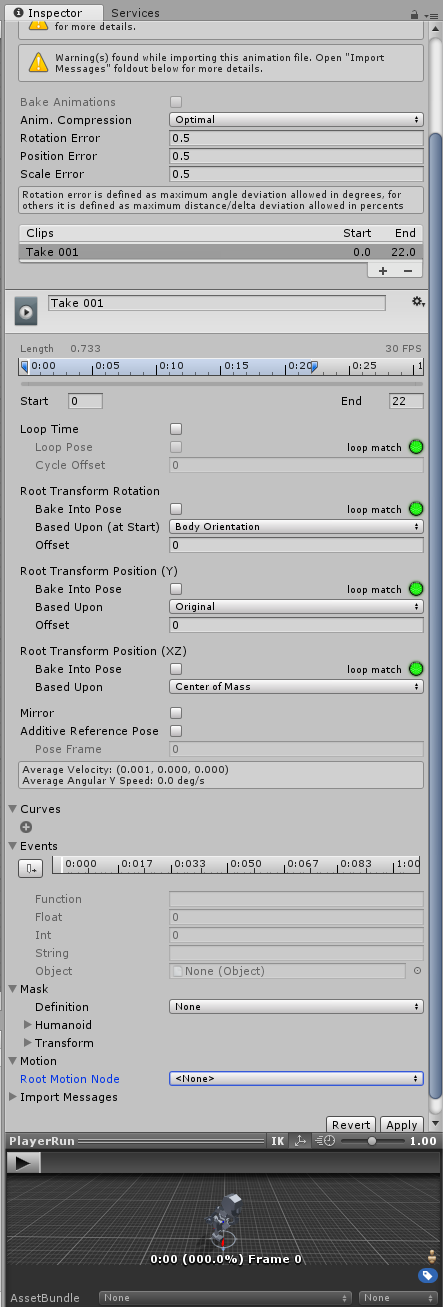
Task: Open the object picker circle for Object field
Action: tap(417, 971)
